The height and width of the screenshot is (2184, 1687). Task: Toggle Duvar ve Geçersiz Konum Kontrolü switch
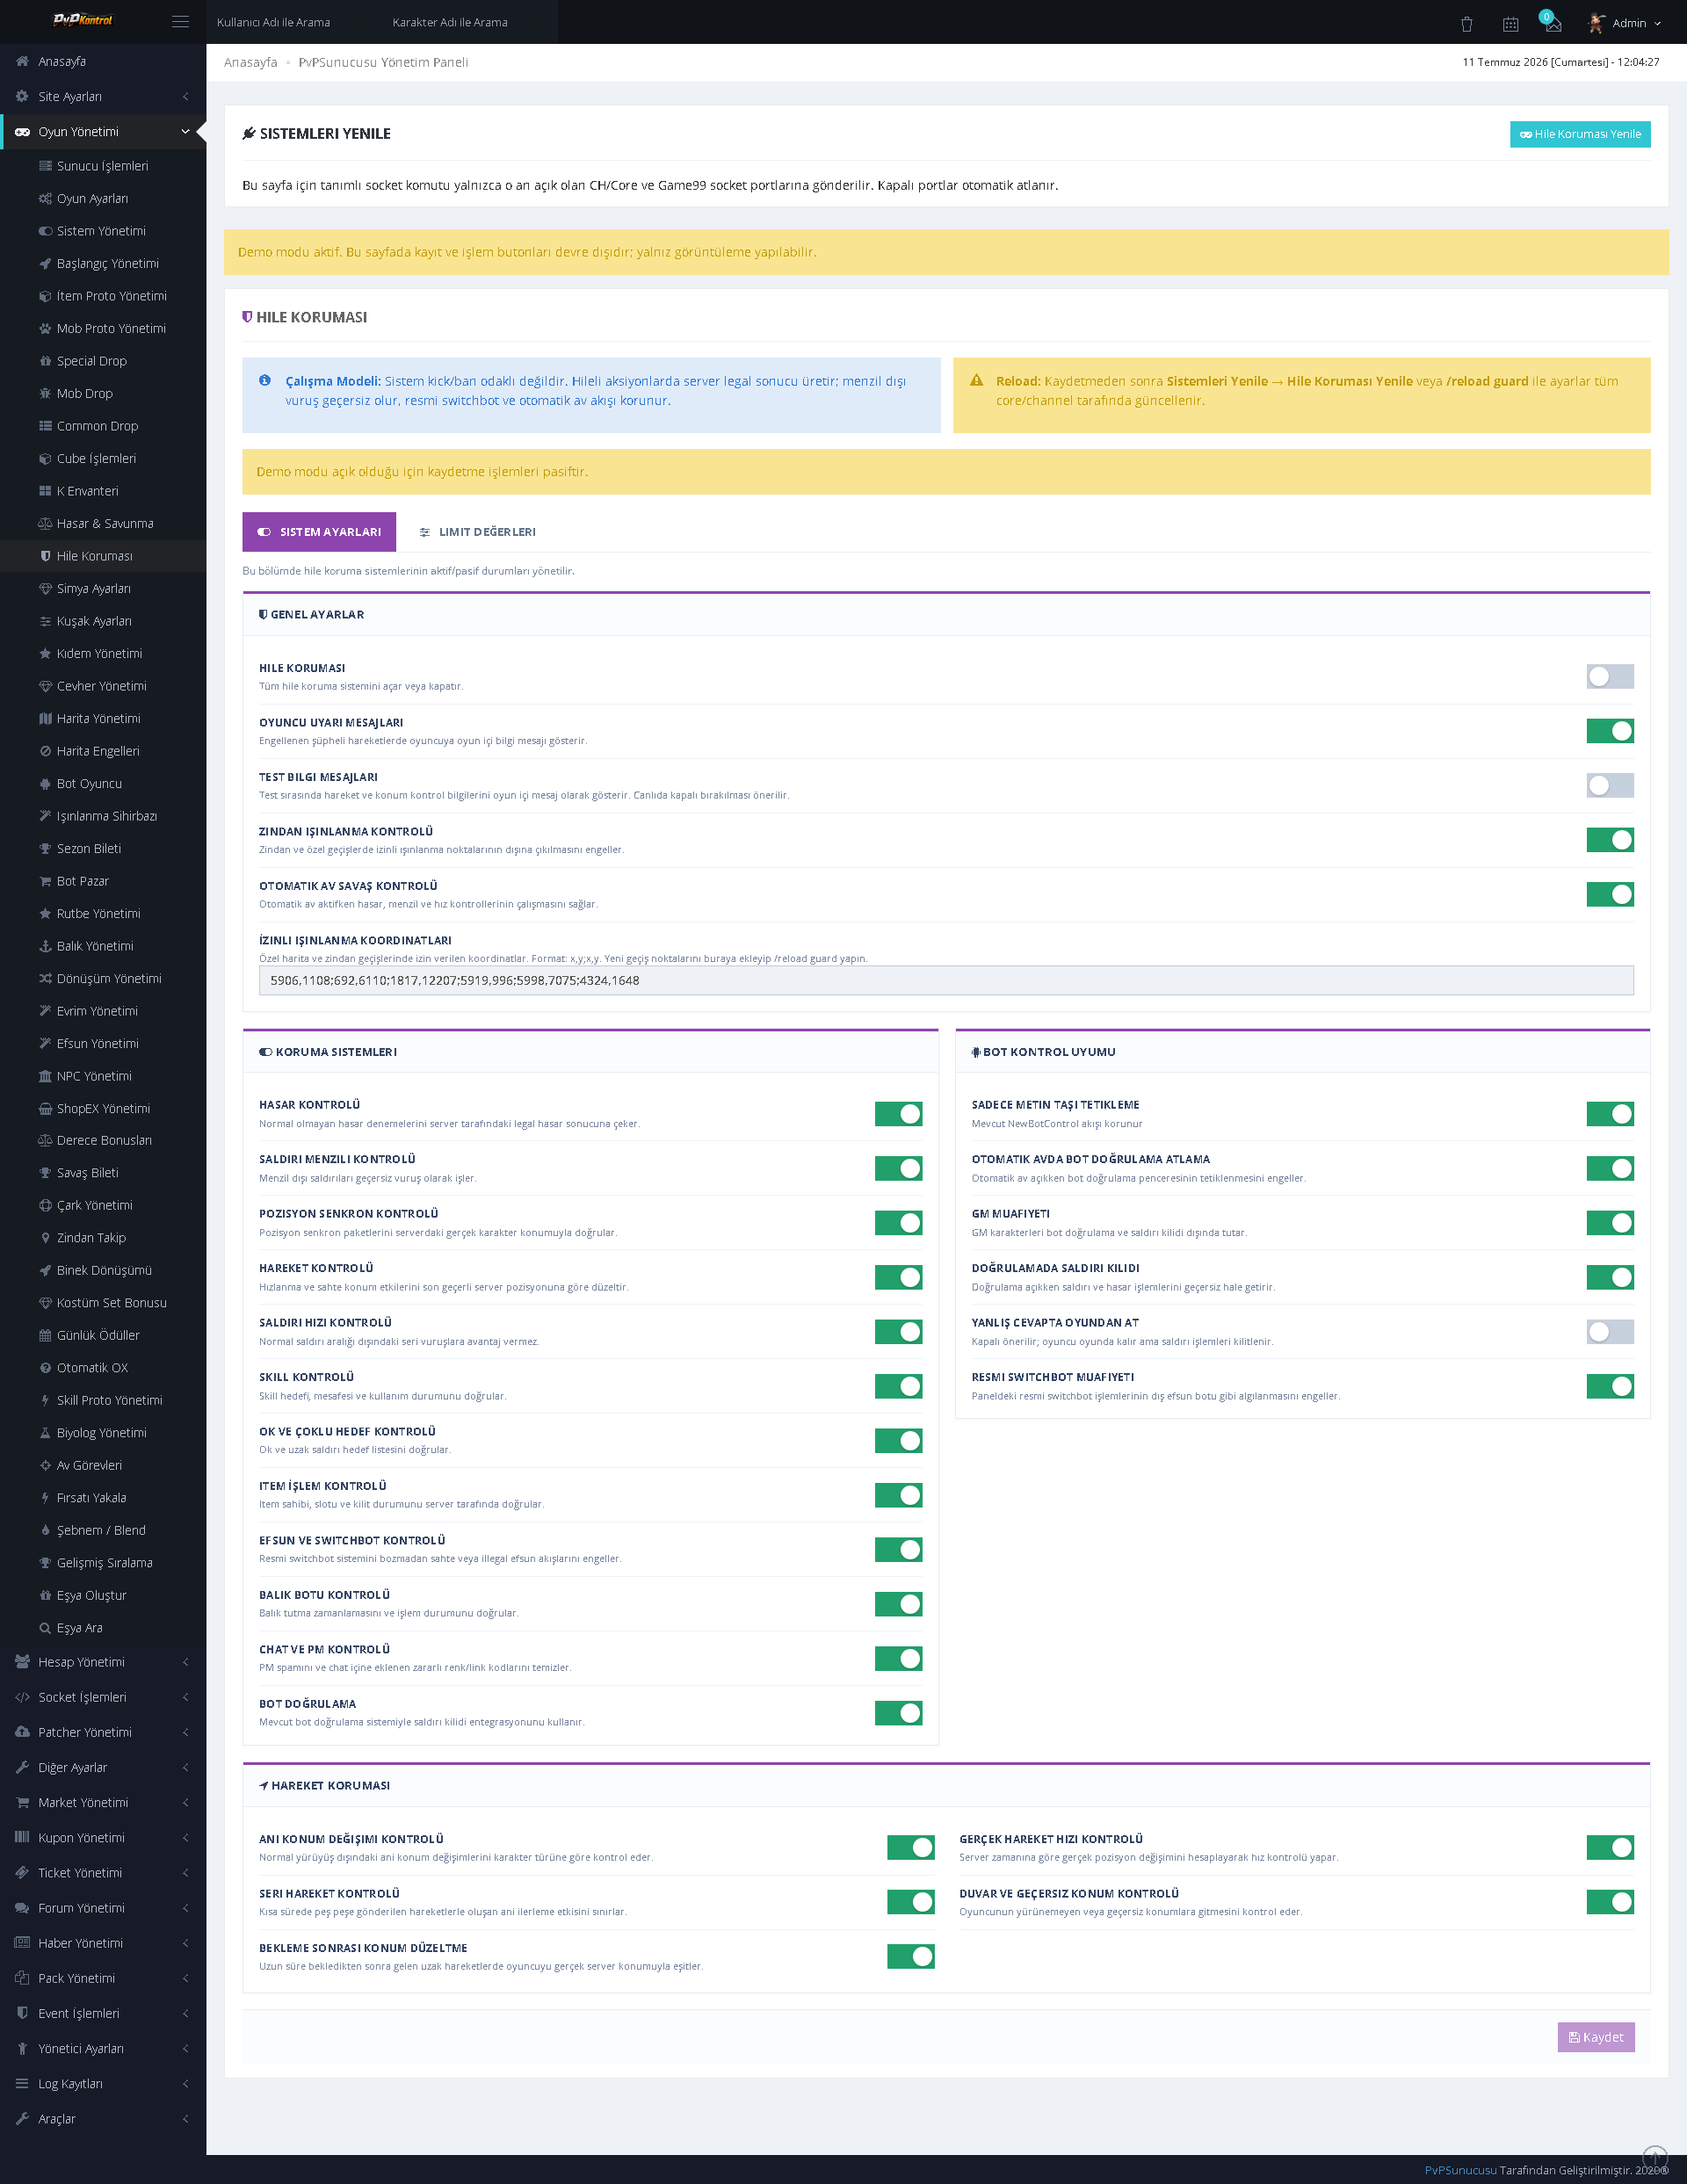pyautogui.click(x=1610, y=1902)
